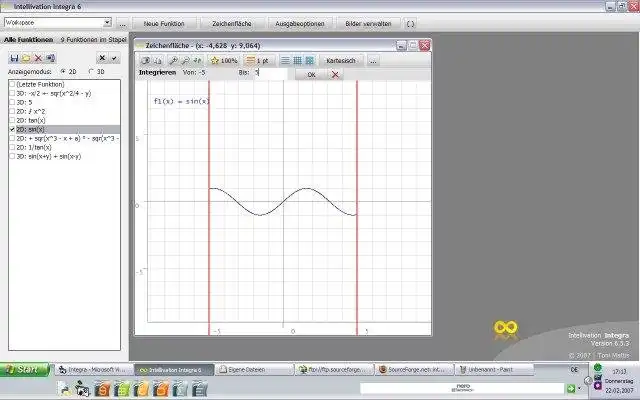
Task: Confirm integration with the OK button
Action: pyautogui.click(x=311, y=75)
